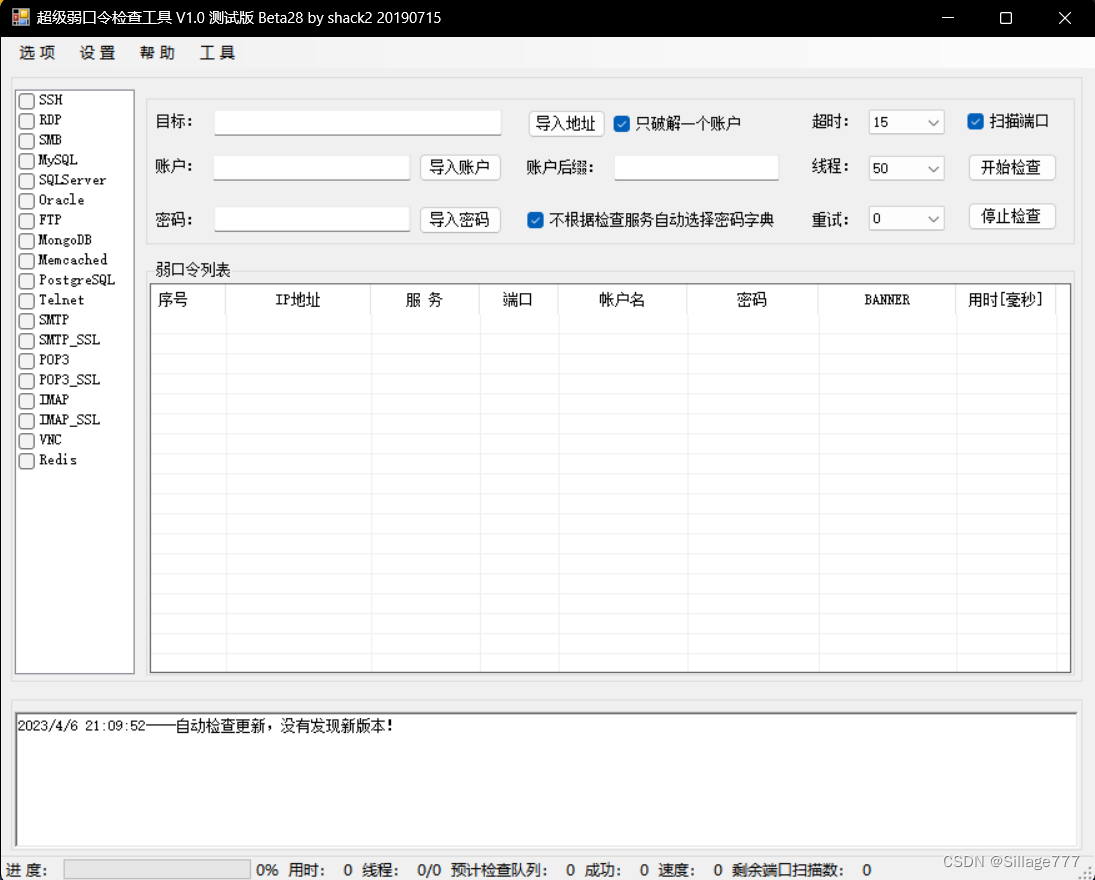The height and width of the screenshot is (880, 1095).
Task: Expand the 线程 thread count dropdown
Action: [x=933, y=168]
